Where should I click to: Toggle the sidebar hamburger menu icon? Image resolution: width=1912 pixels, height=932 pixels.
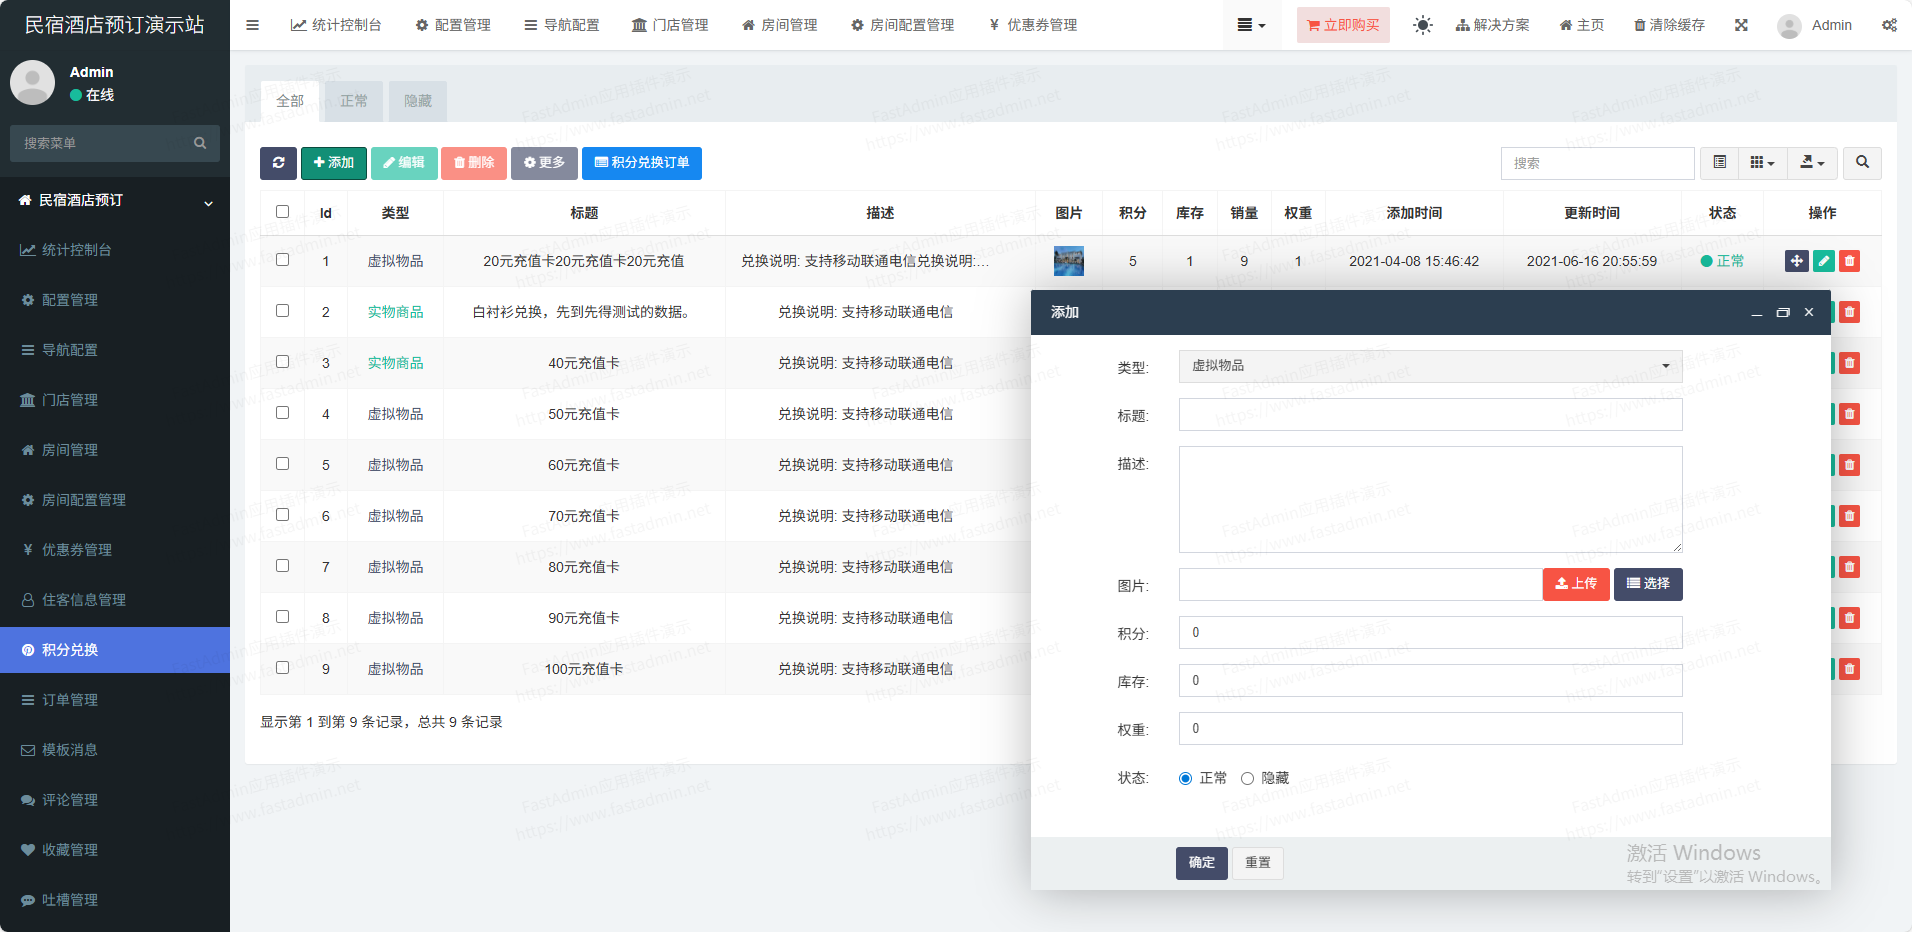click(x=252, y=25)
